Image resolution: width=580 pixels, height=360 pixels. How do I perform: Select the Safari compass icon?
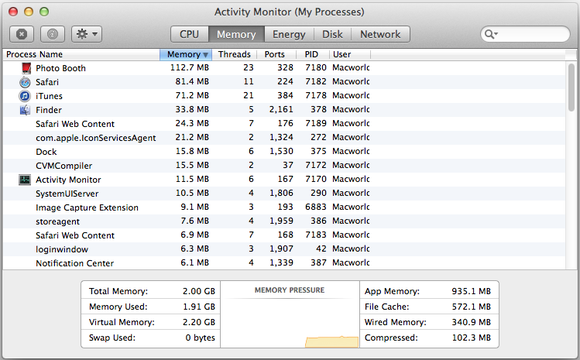(25, 82)
